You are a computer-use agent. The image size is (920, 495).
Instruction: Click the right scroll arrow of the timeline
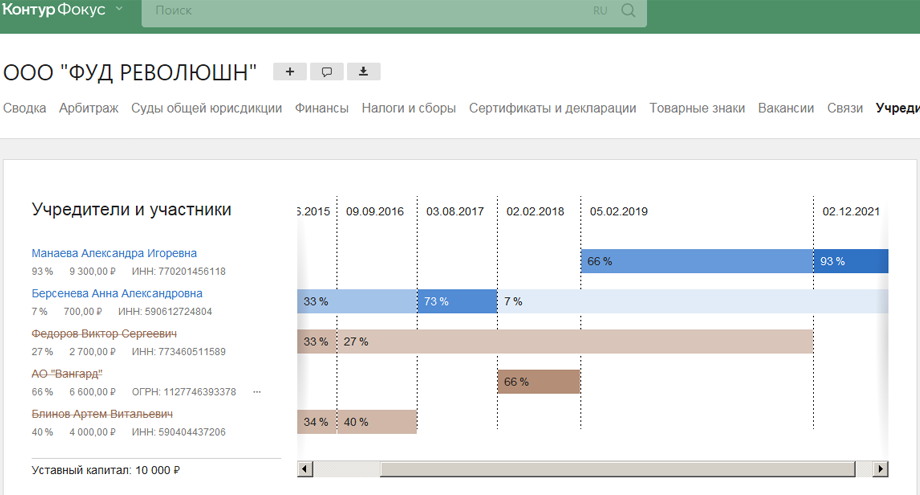(x=880, y=469)
